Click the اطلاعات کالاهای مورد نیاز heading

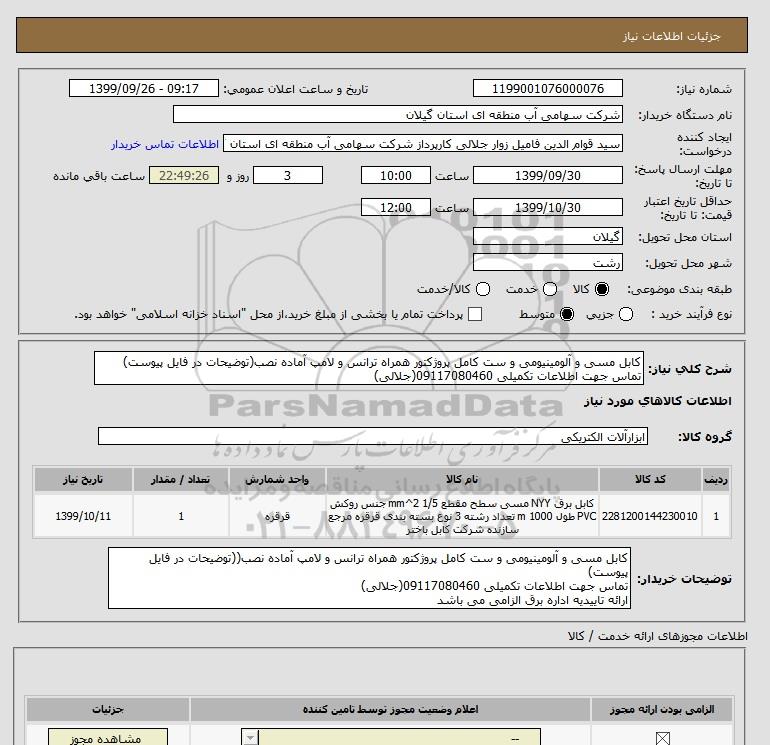(x=658, y=401)
